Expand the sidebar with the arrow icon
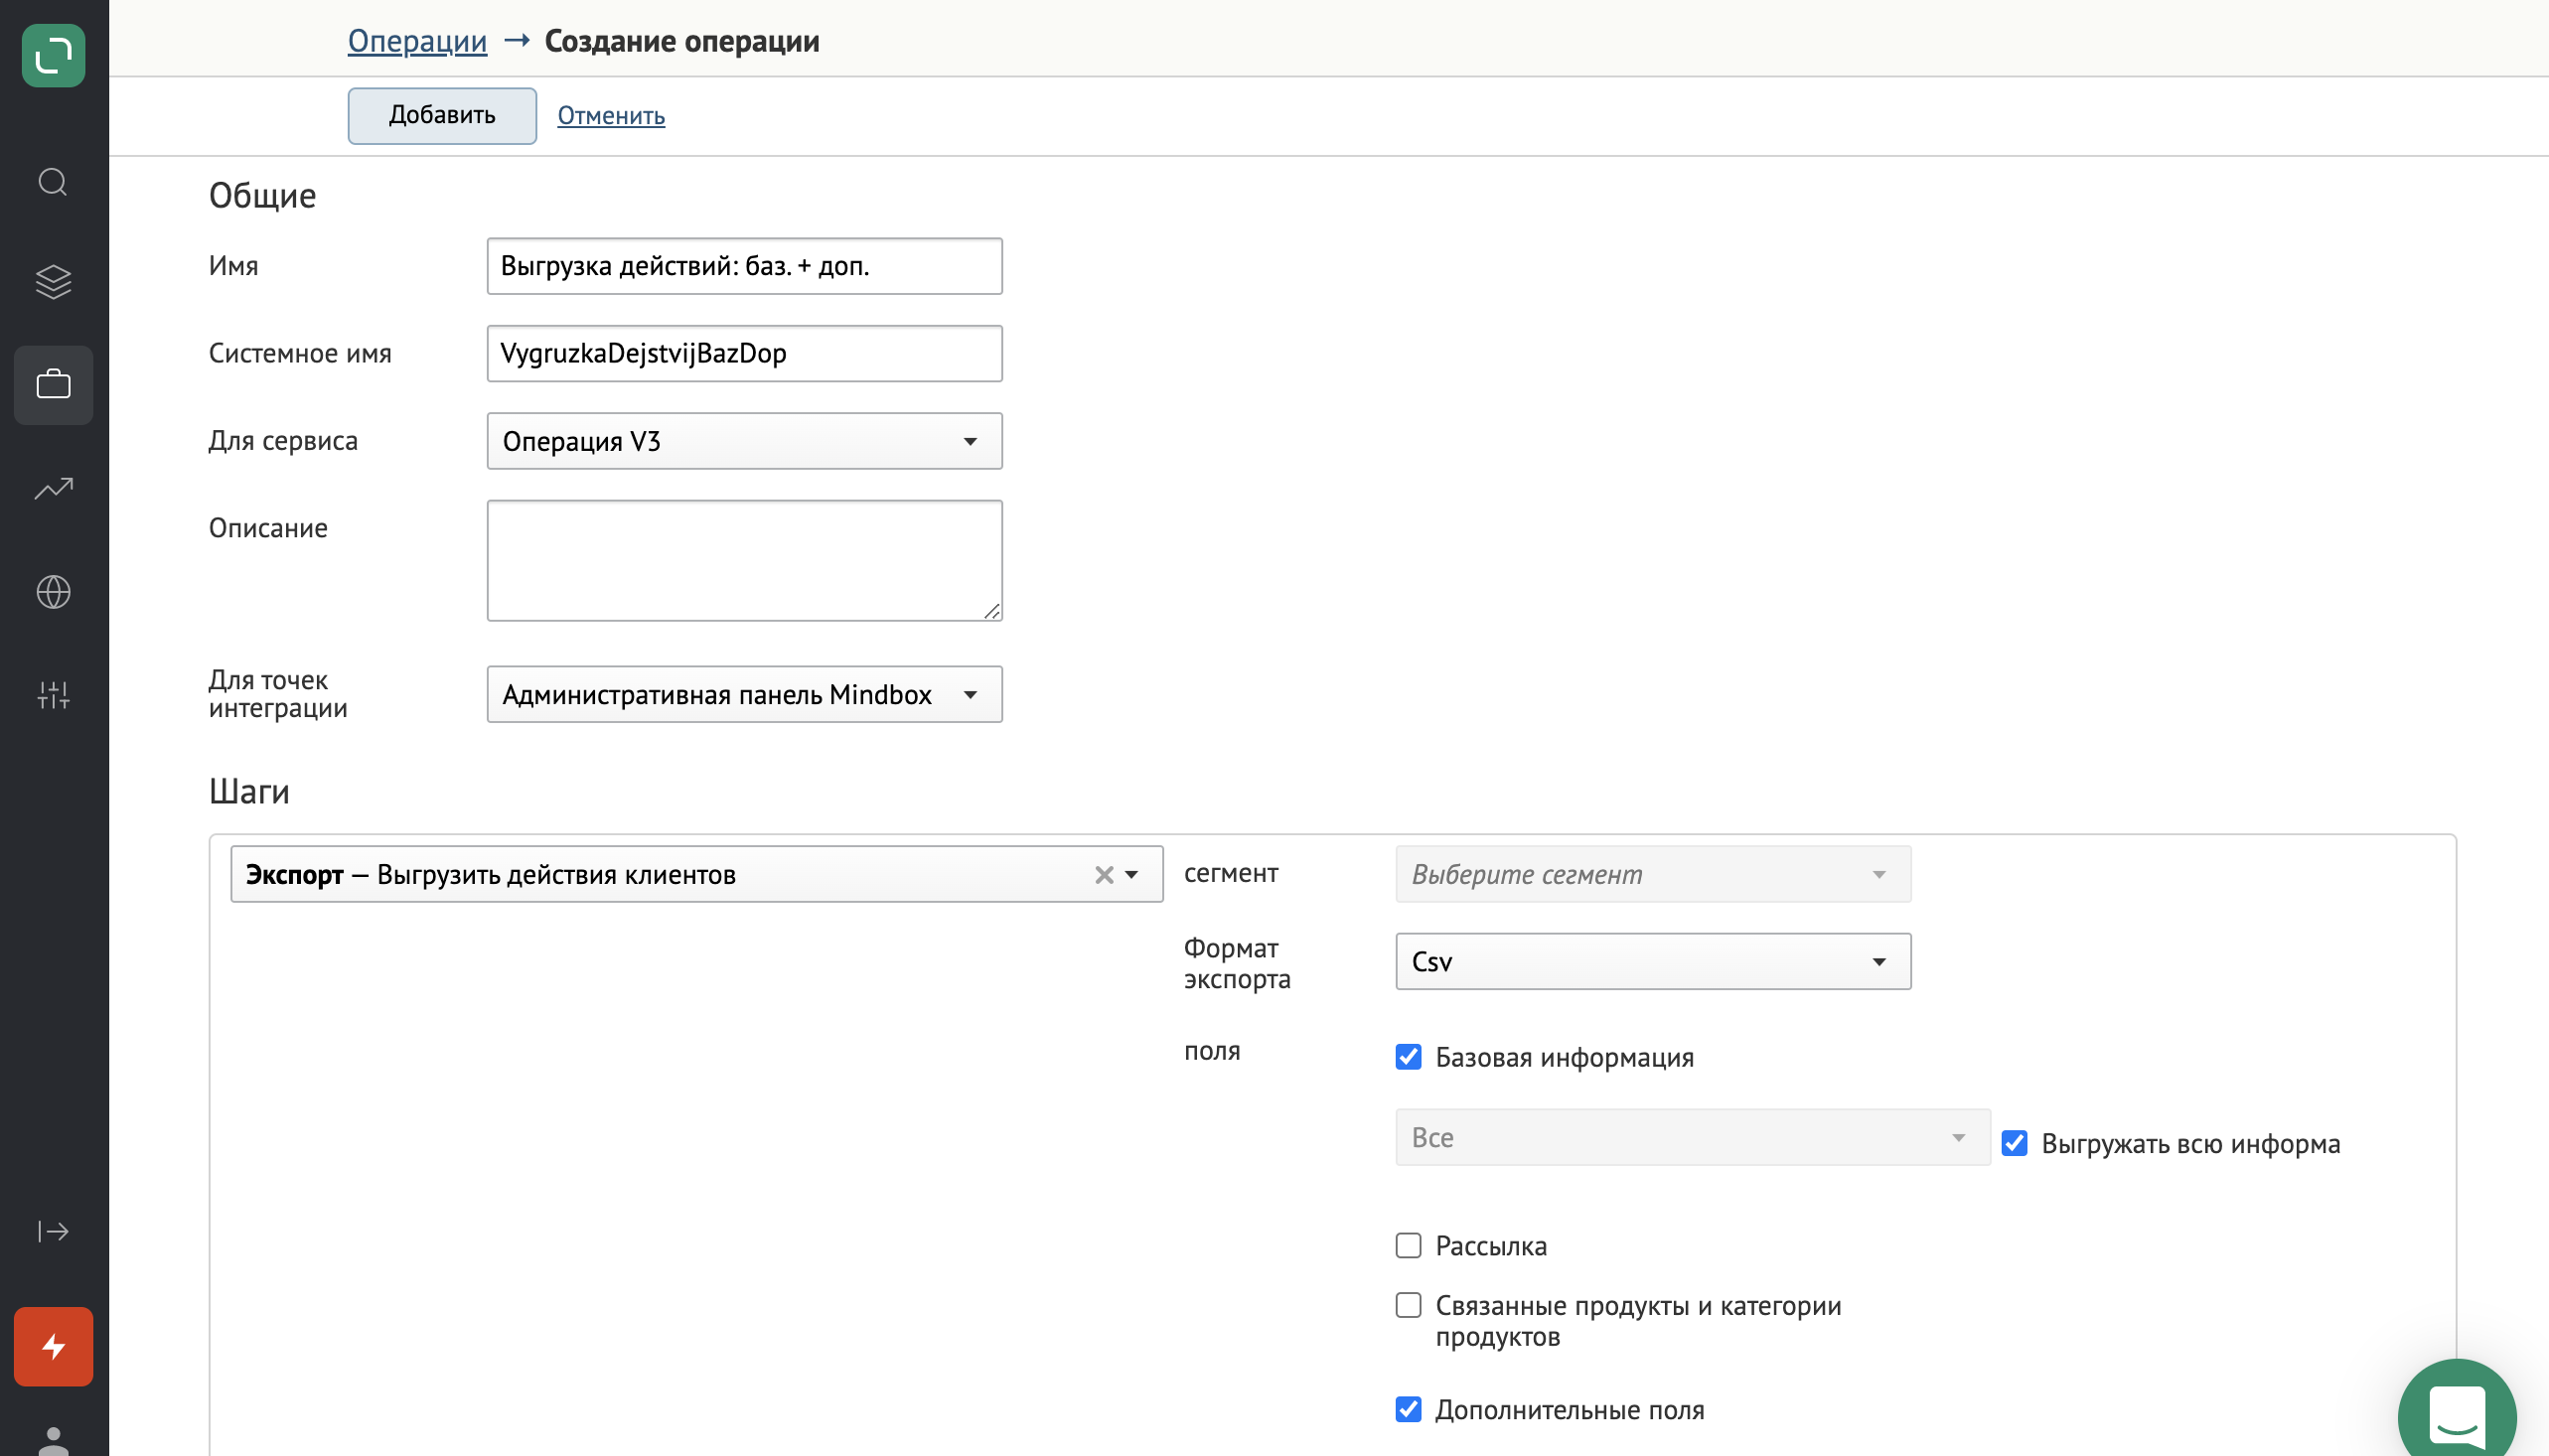 pos(53,1231)
